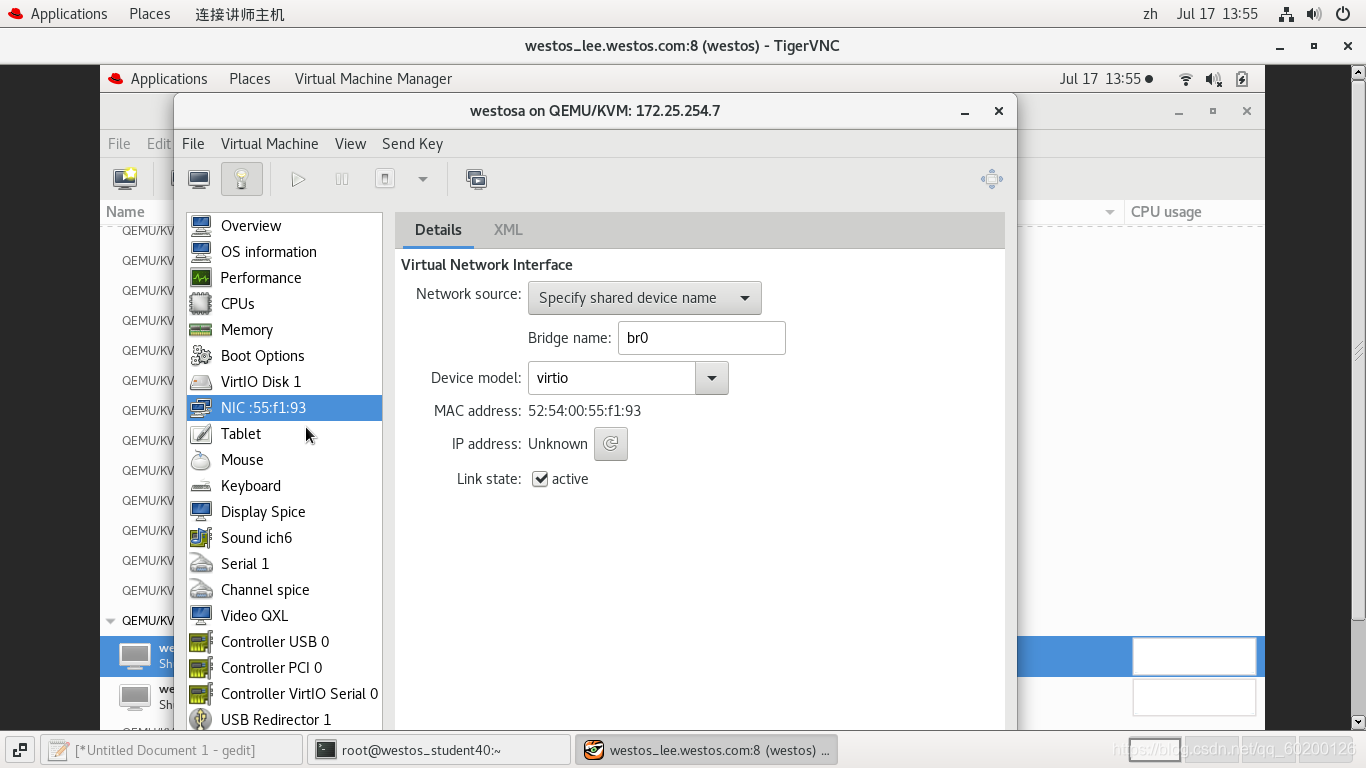Viewport: 1366px width, 768px height.
Task: Open host volume icon
Action: click(1314, 14)
